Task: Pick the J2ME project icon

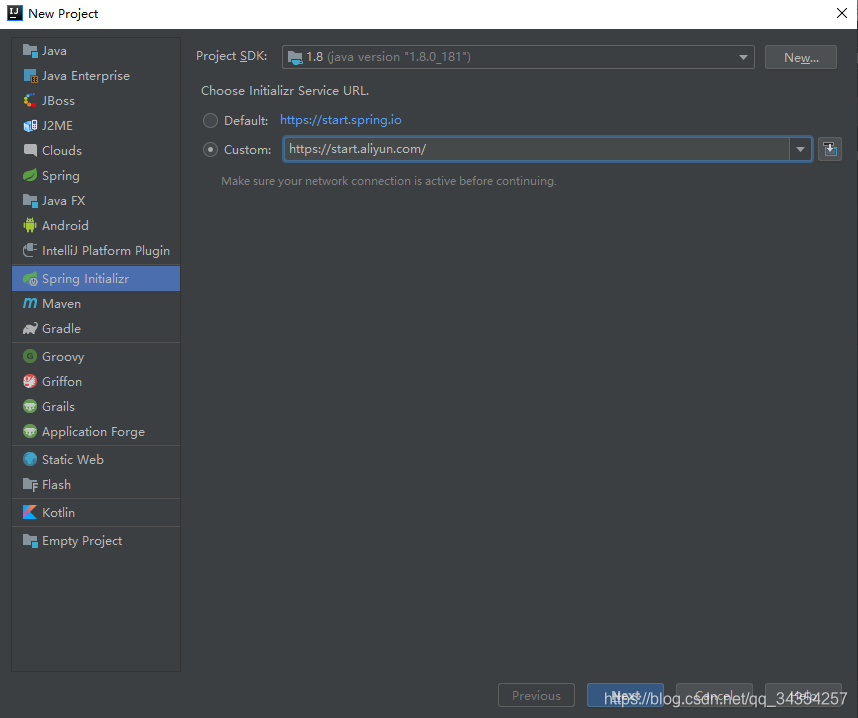Action: tap(30, 126)
